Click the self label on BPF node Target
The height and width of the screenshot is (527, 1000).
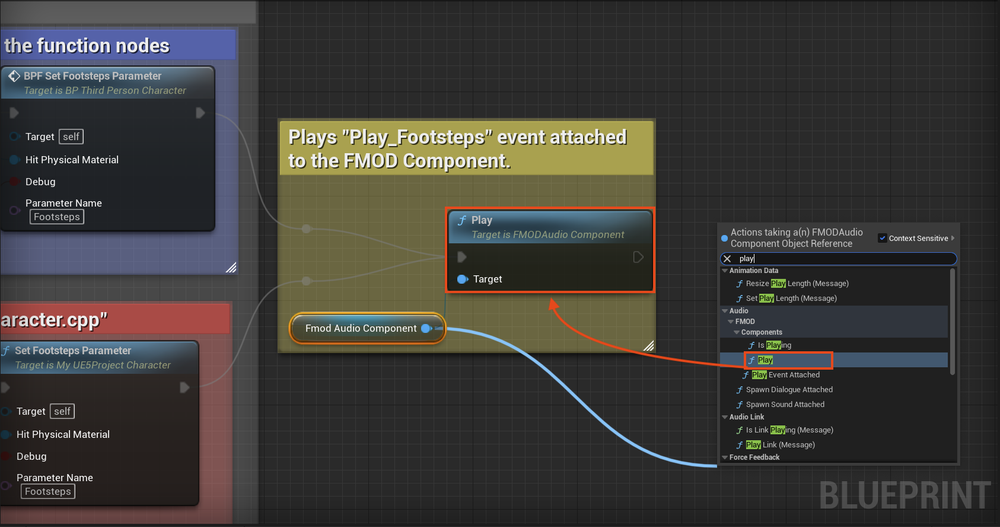coord(71,137)
